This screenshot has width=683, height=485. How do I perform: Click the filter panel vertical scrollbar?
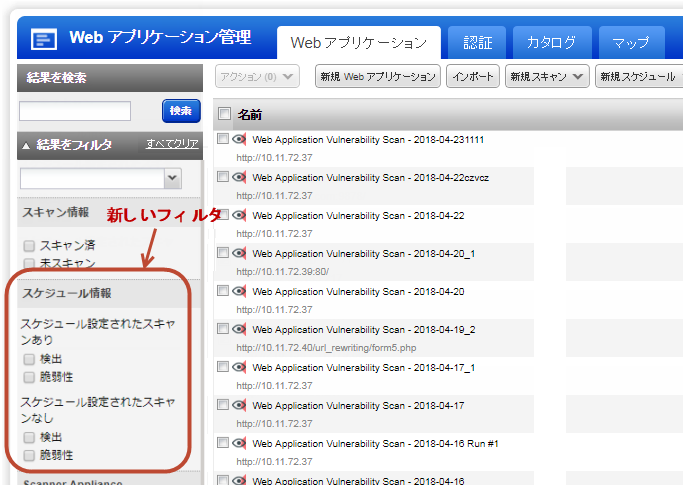[x=202, y=322]
